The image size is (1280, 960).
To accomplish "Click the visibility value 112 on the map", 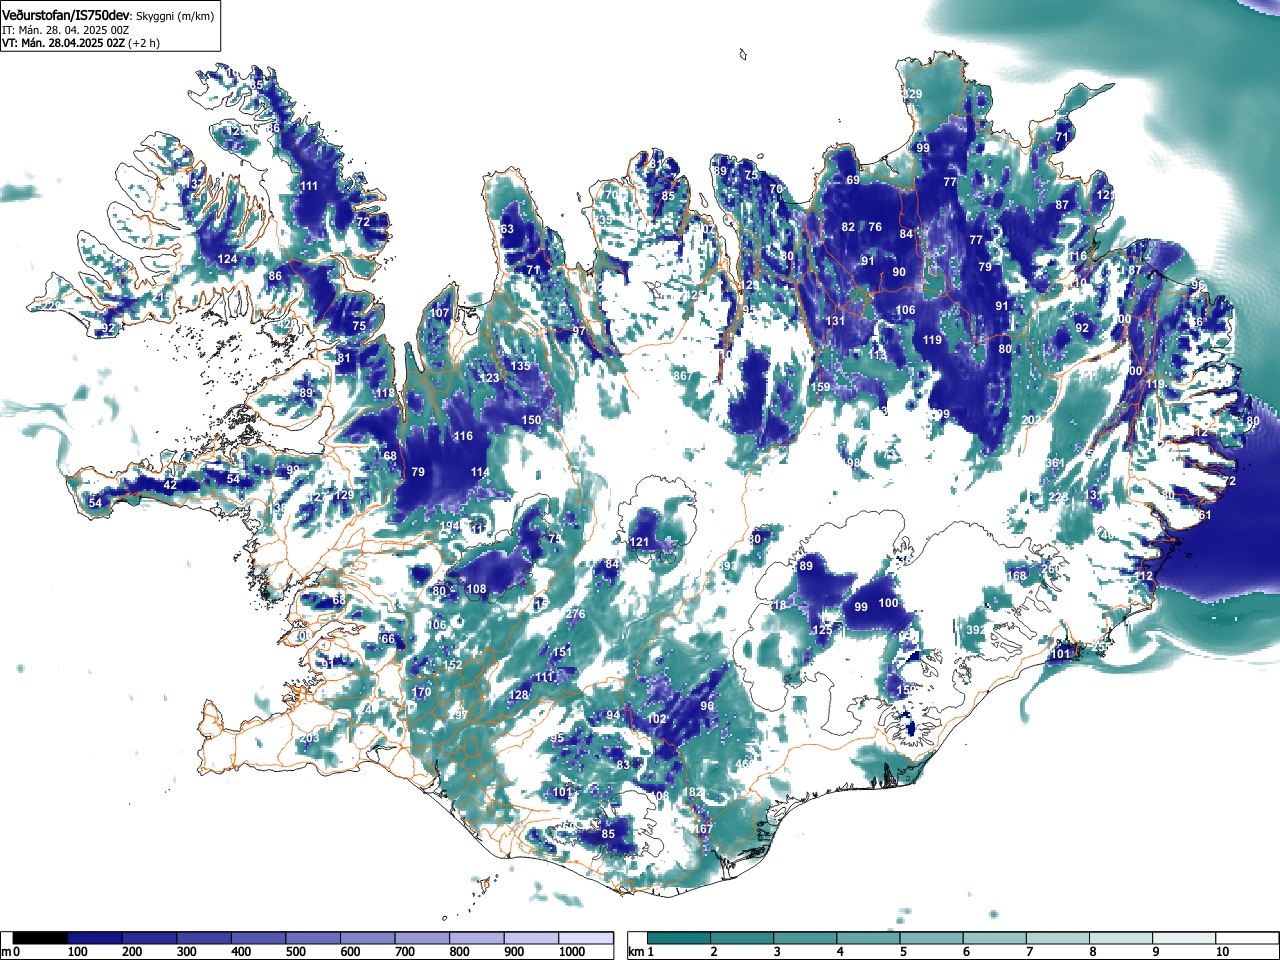I will [1144, 576].
